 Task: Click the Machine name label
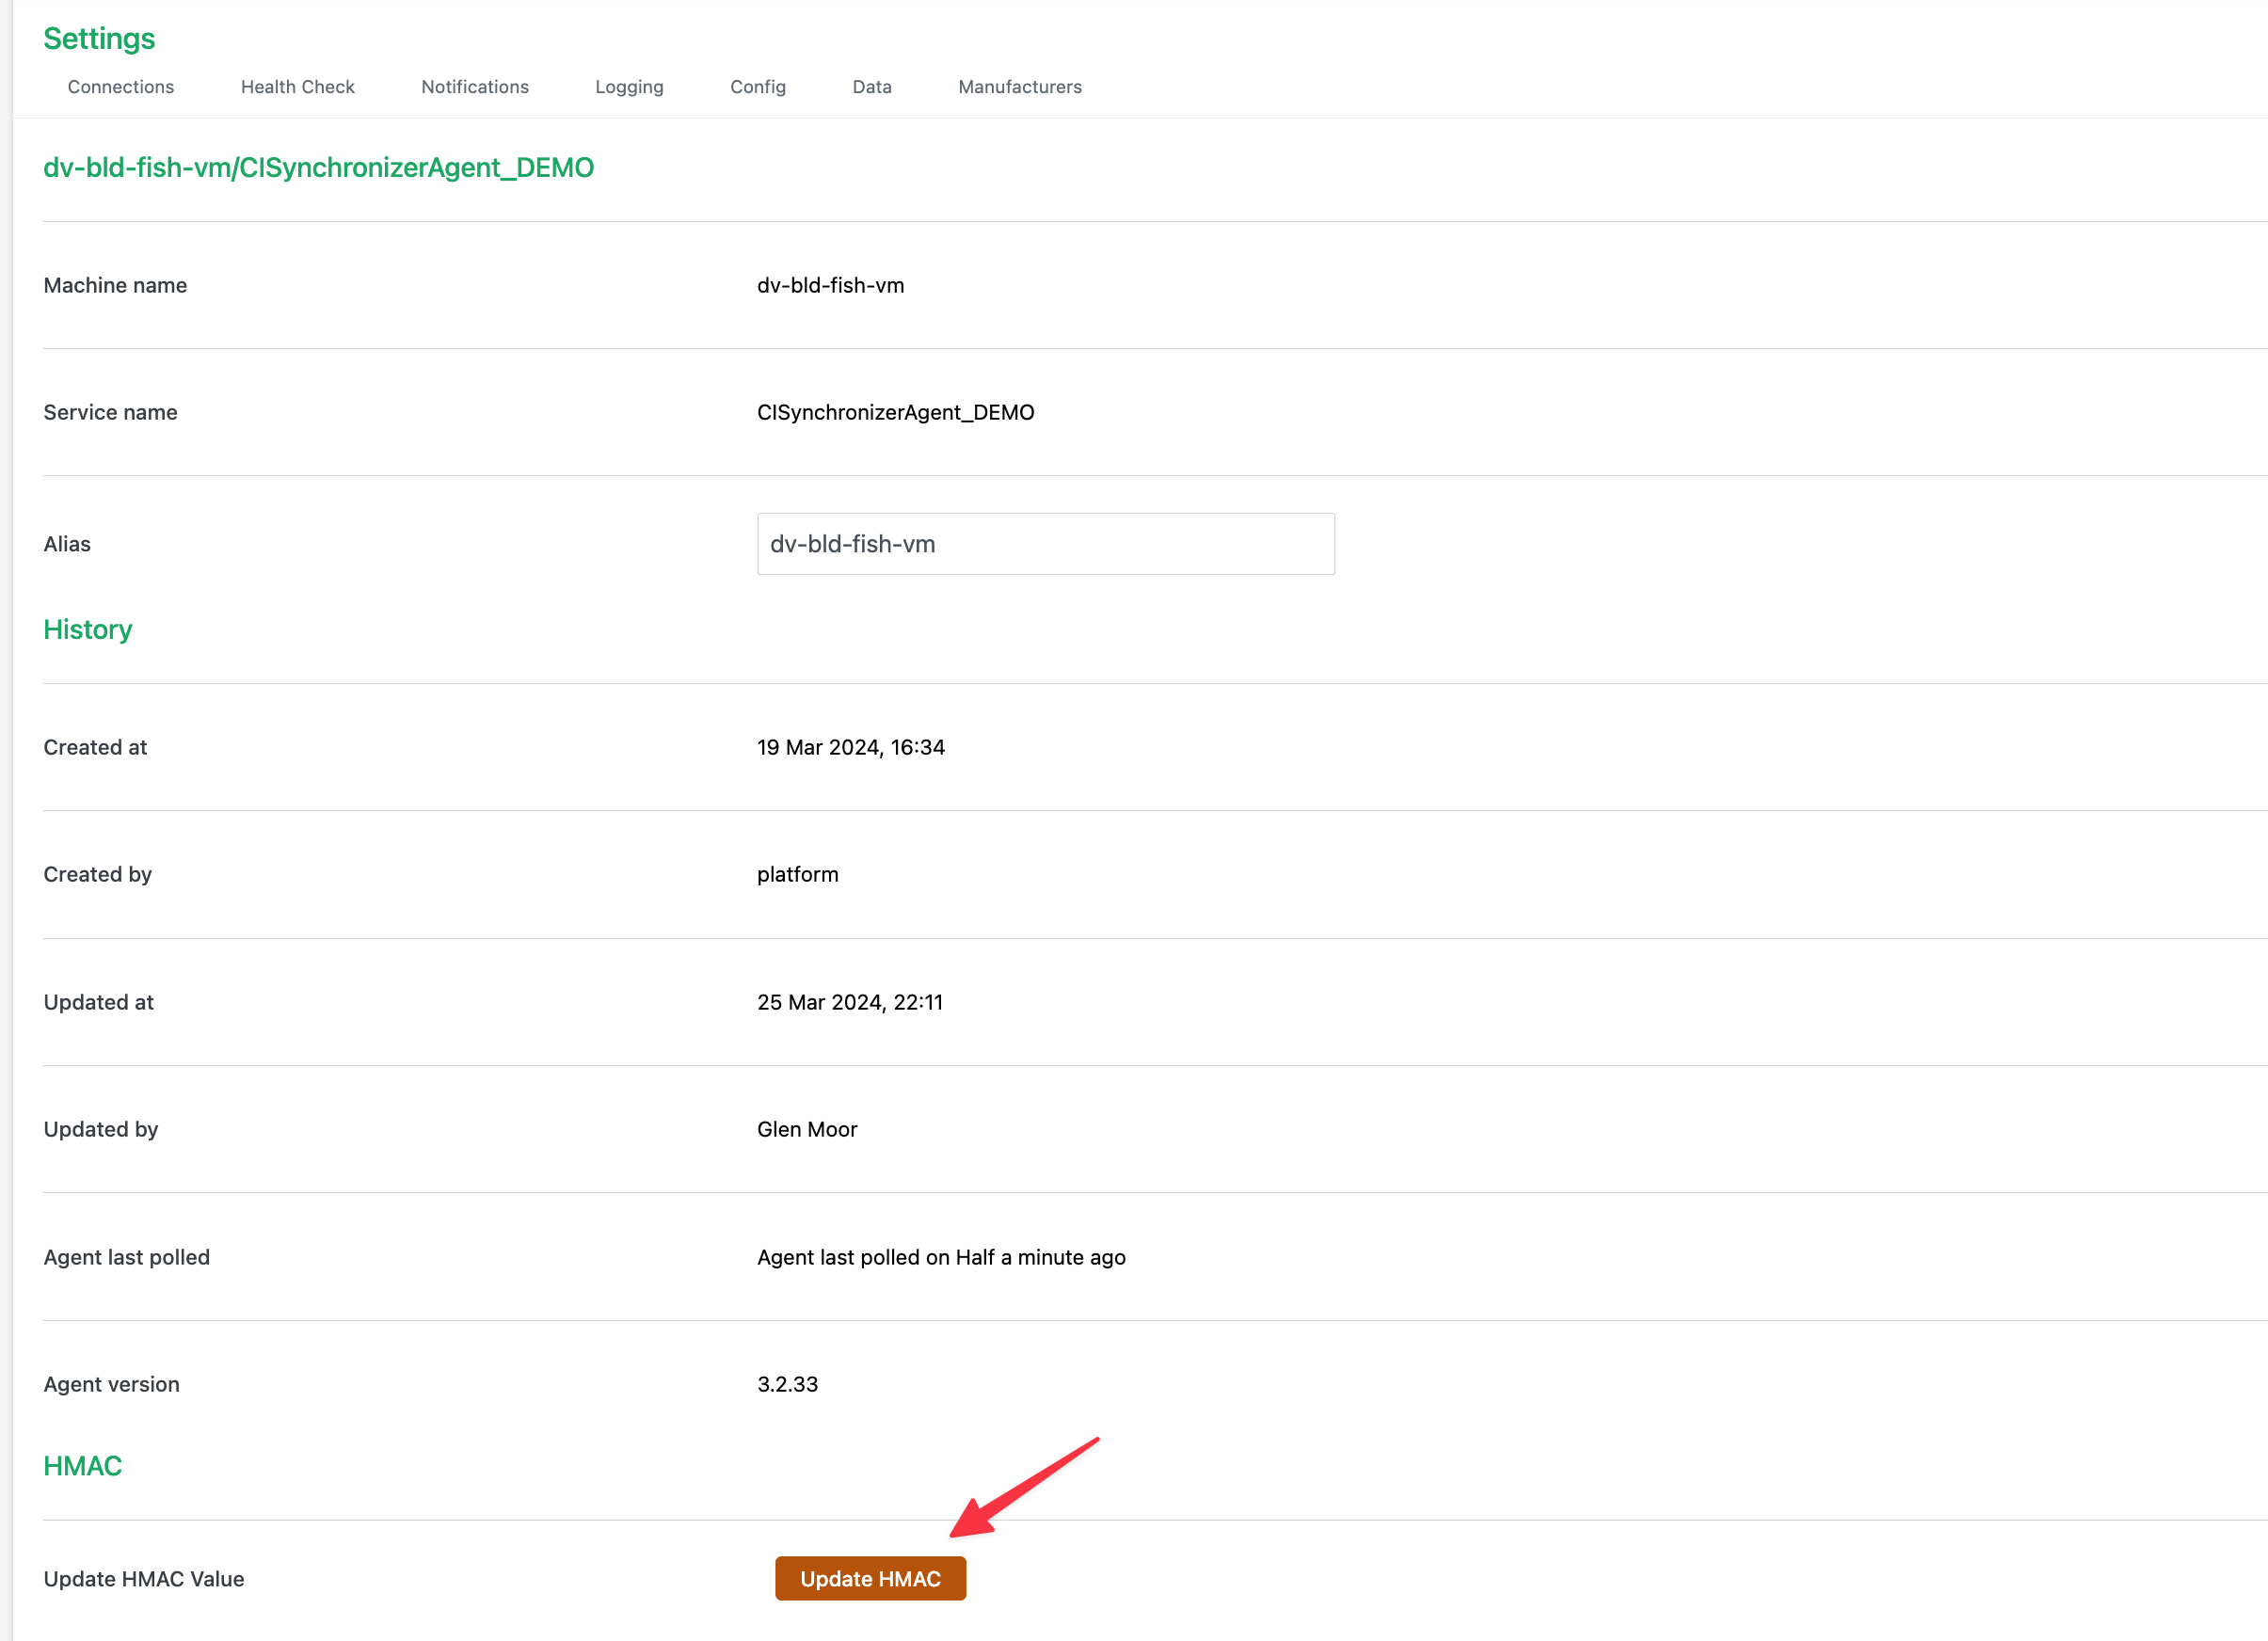pos(115,285)
